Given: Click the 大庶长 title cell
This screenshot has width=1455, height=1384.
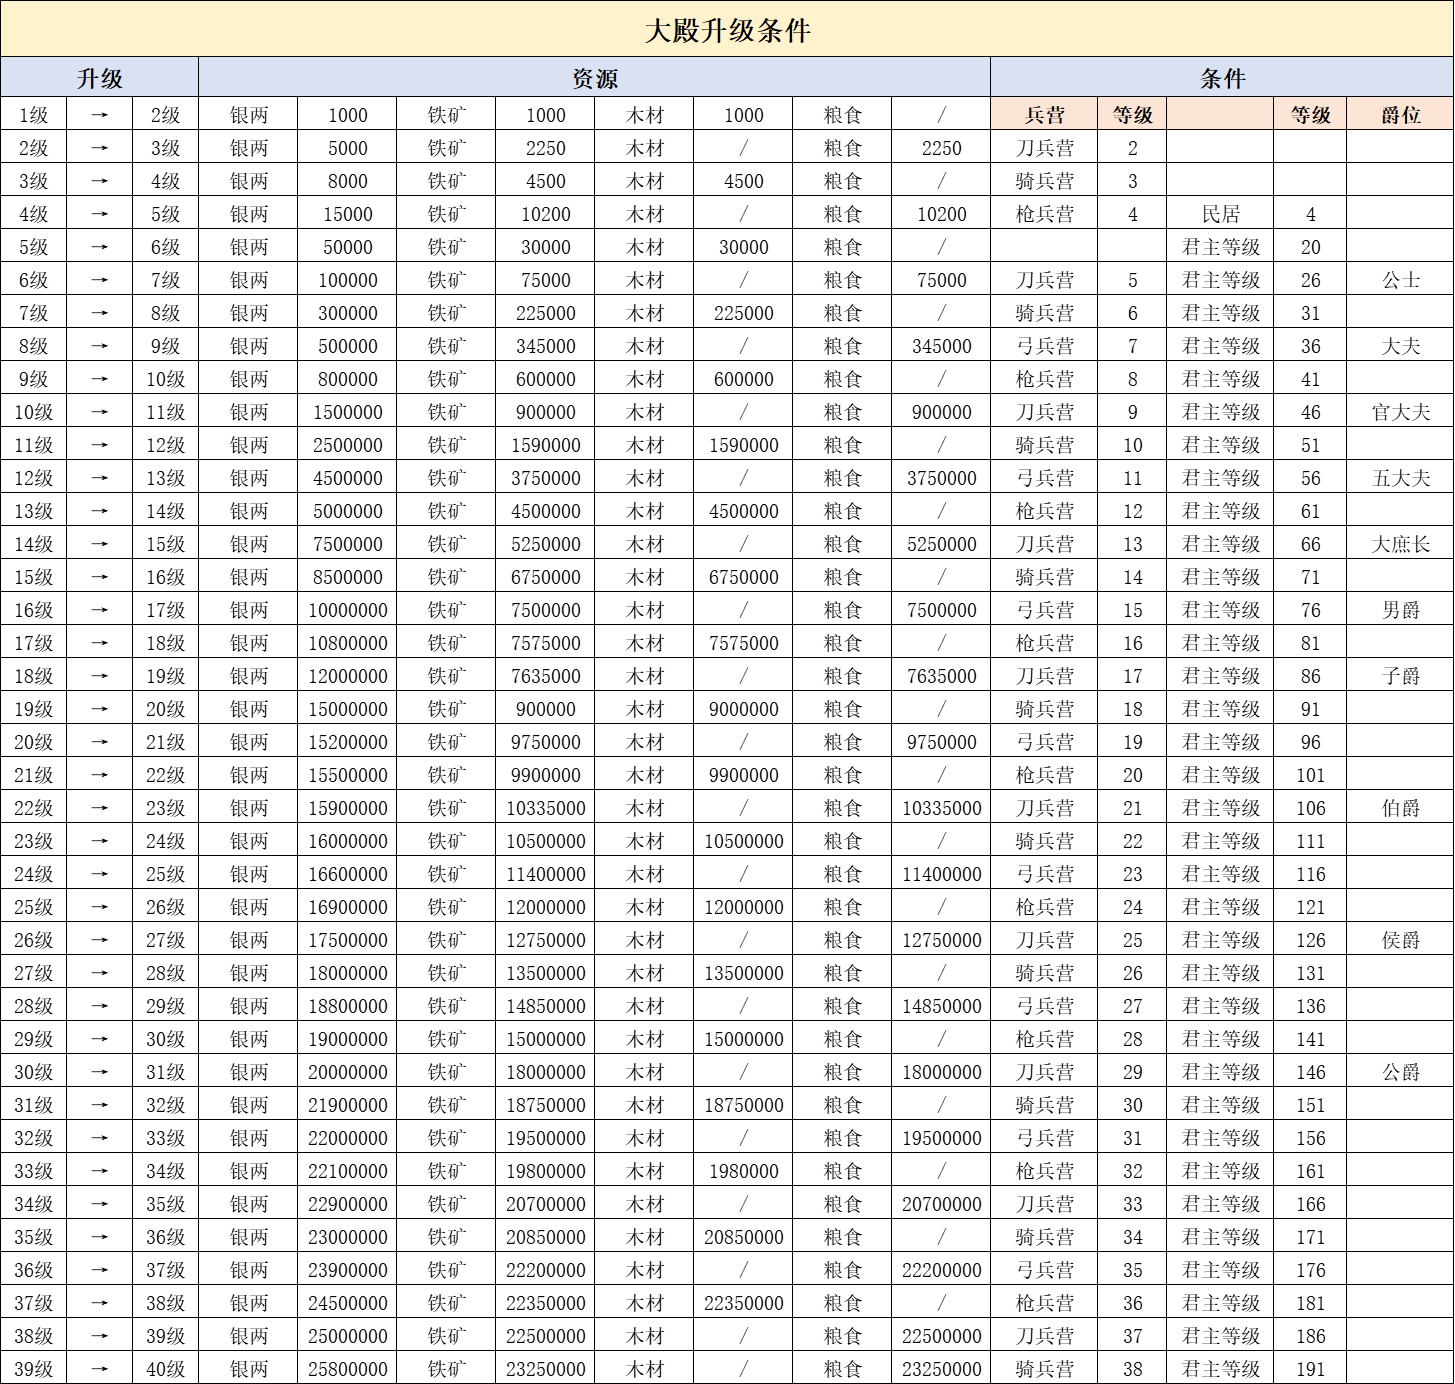Looking at the screenshot, I should (x=1400, y=544).
